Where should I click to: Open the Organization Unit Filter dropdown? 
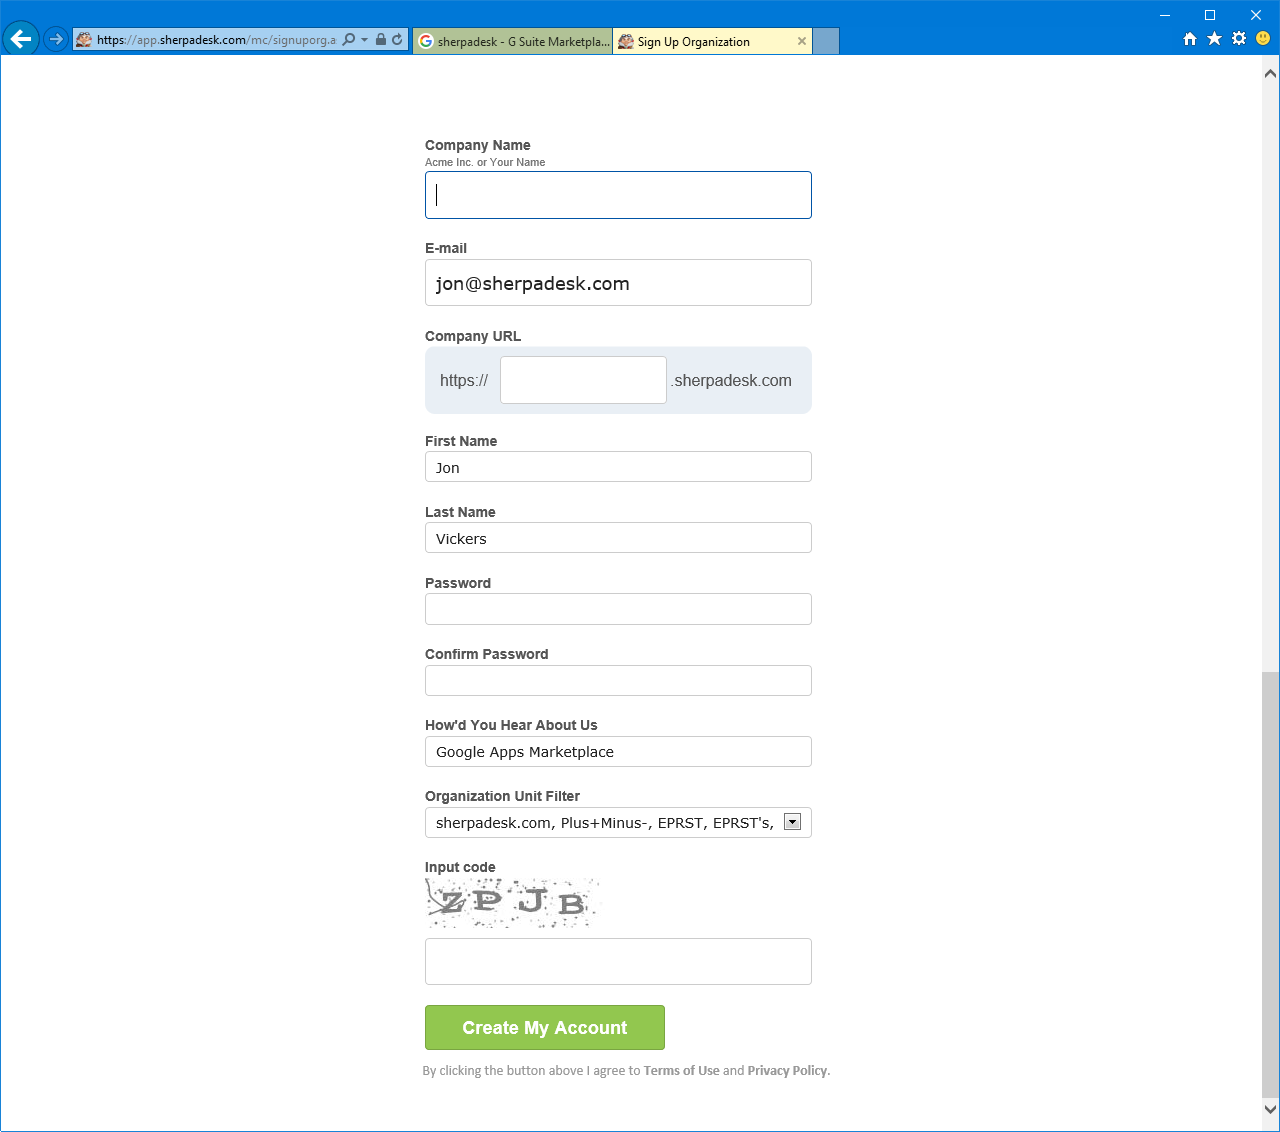[x=792, y=821]
